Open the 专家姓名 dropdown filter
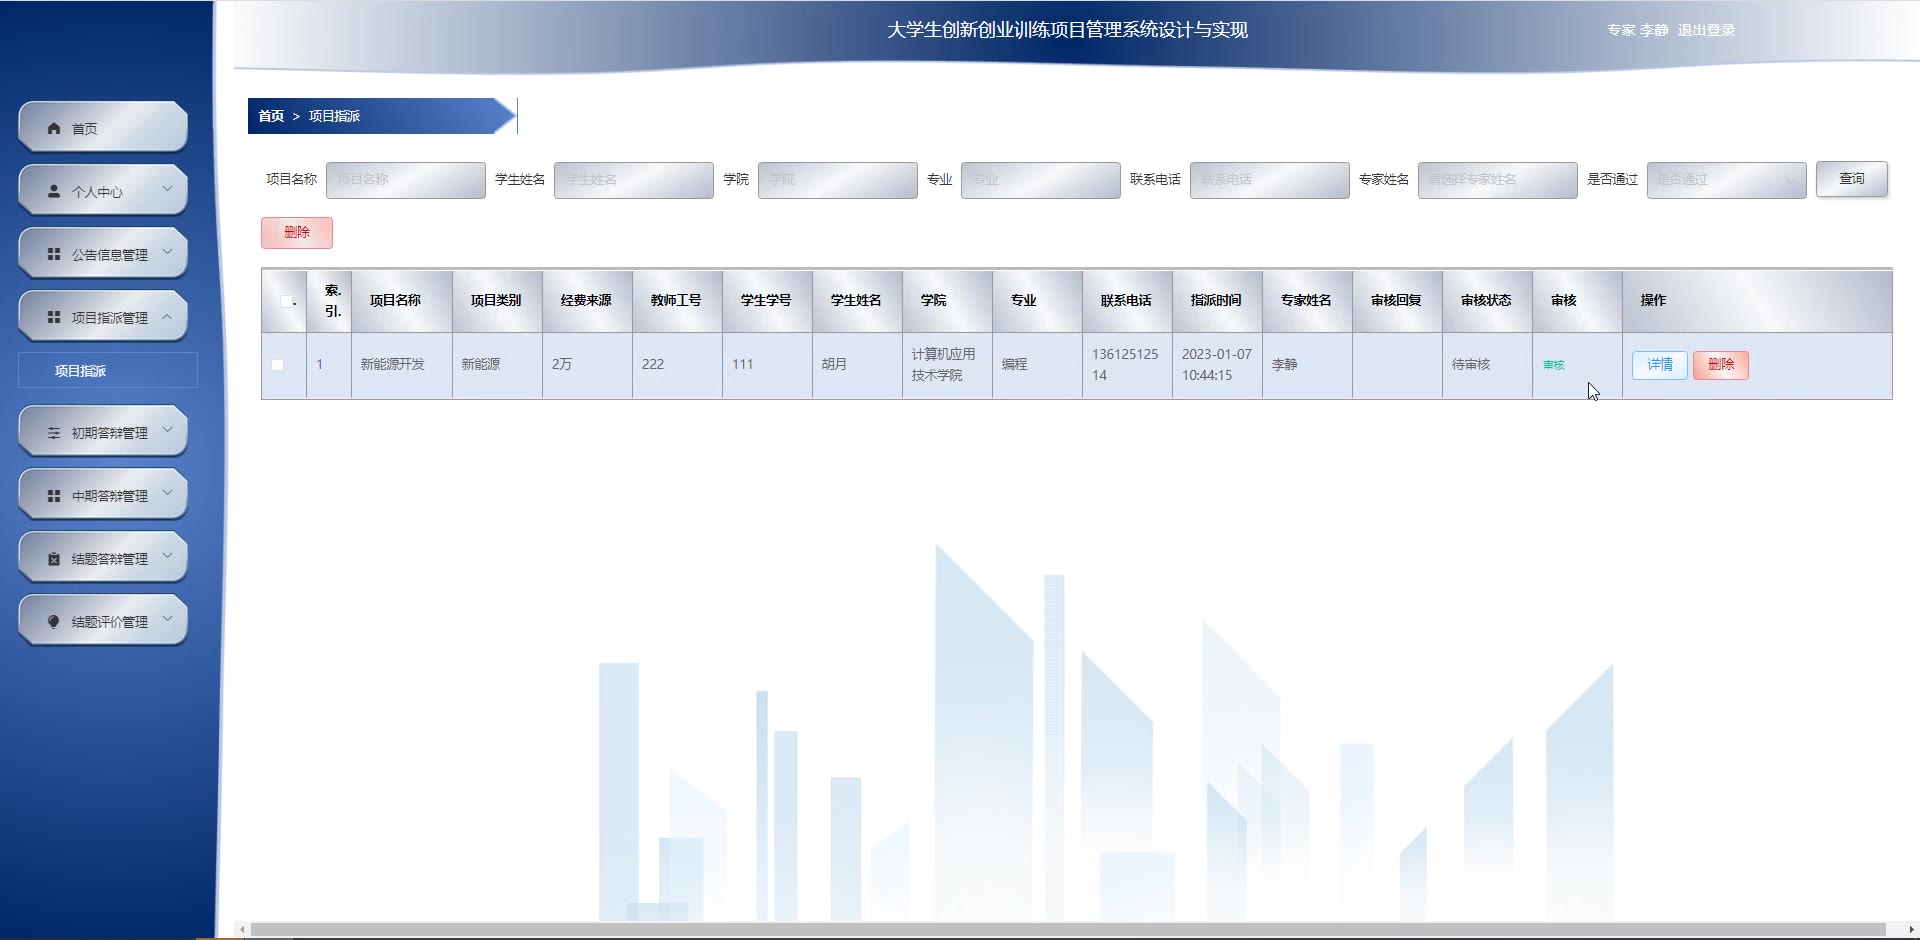 [x=1497, y=180]
